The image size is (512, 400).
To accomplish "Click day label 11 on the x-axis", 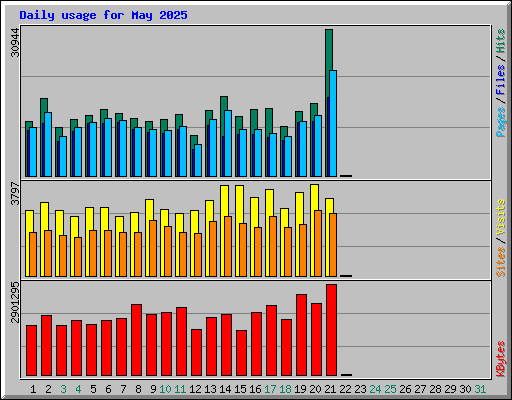I will [180, 389].
